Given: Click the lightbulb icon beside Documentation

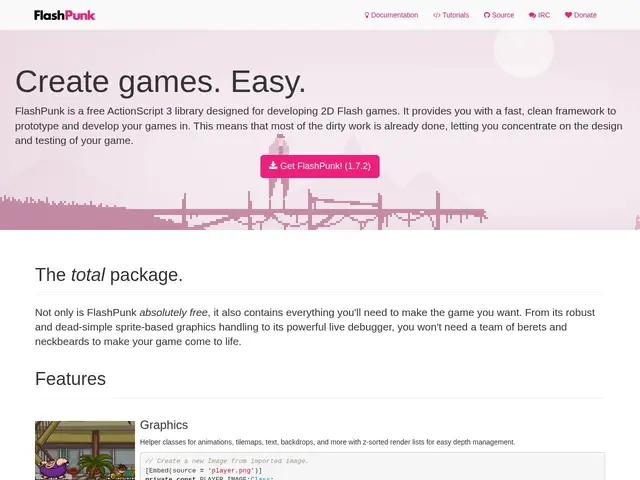Looking at the screenshot, I should coord(367,15).
